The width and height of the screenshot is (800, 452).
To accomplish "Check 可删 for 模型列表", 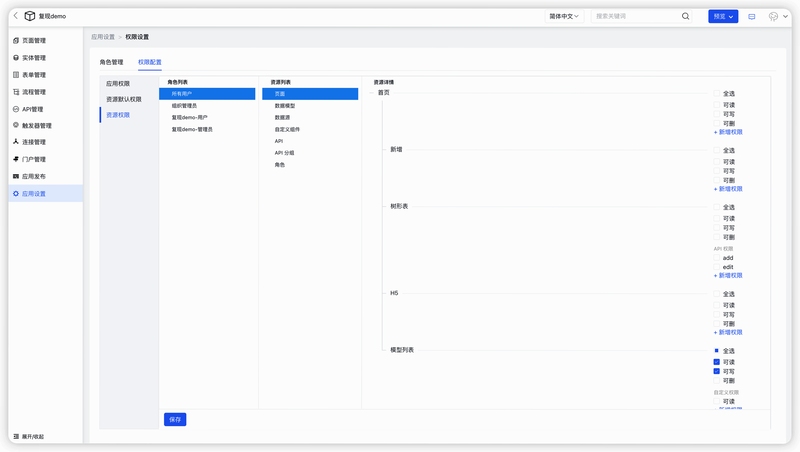I will point(716,381).
